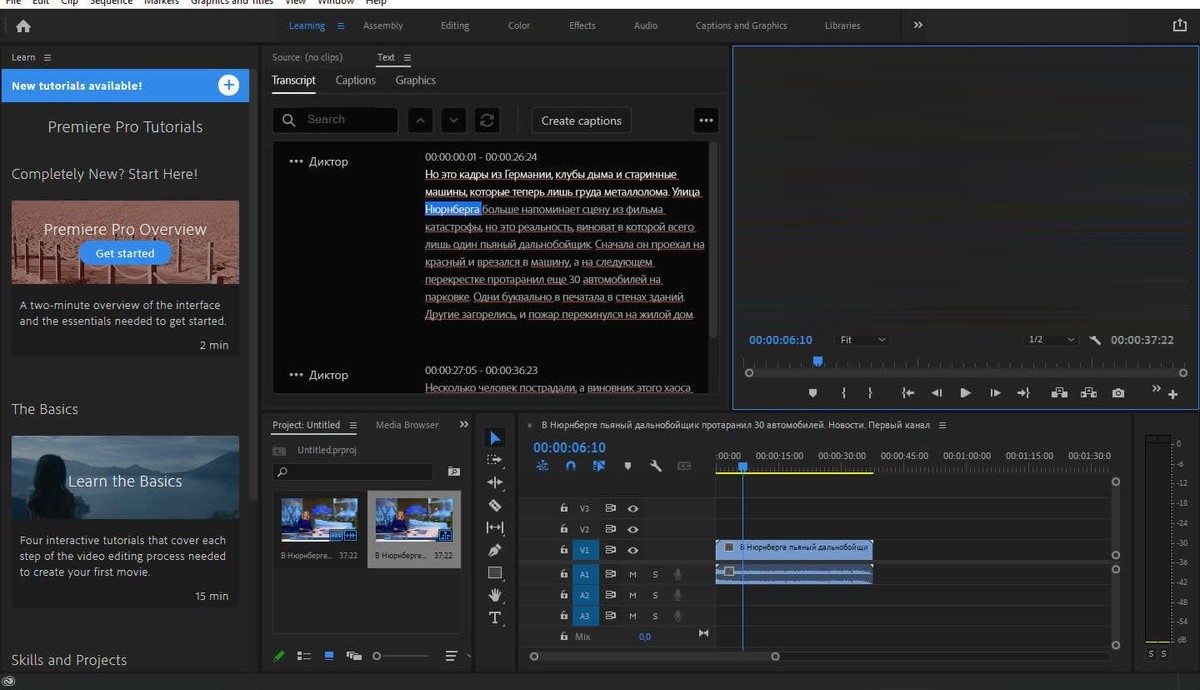Screen dimensions: 1200x690
Task: Click the Home icon
Action: coord(23,26)
